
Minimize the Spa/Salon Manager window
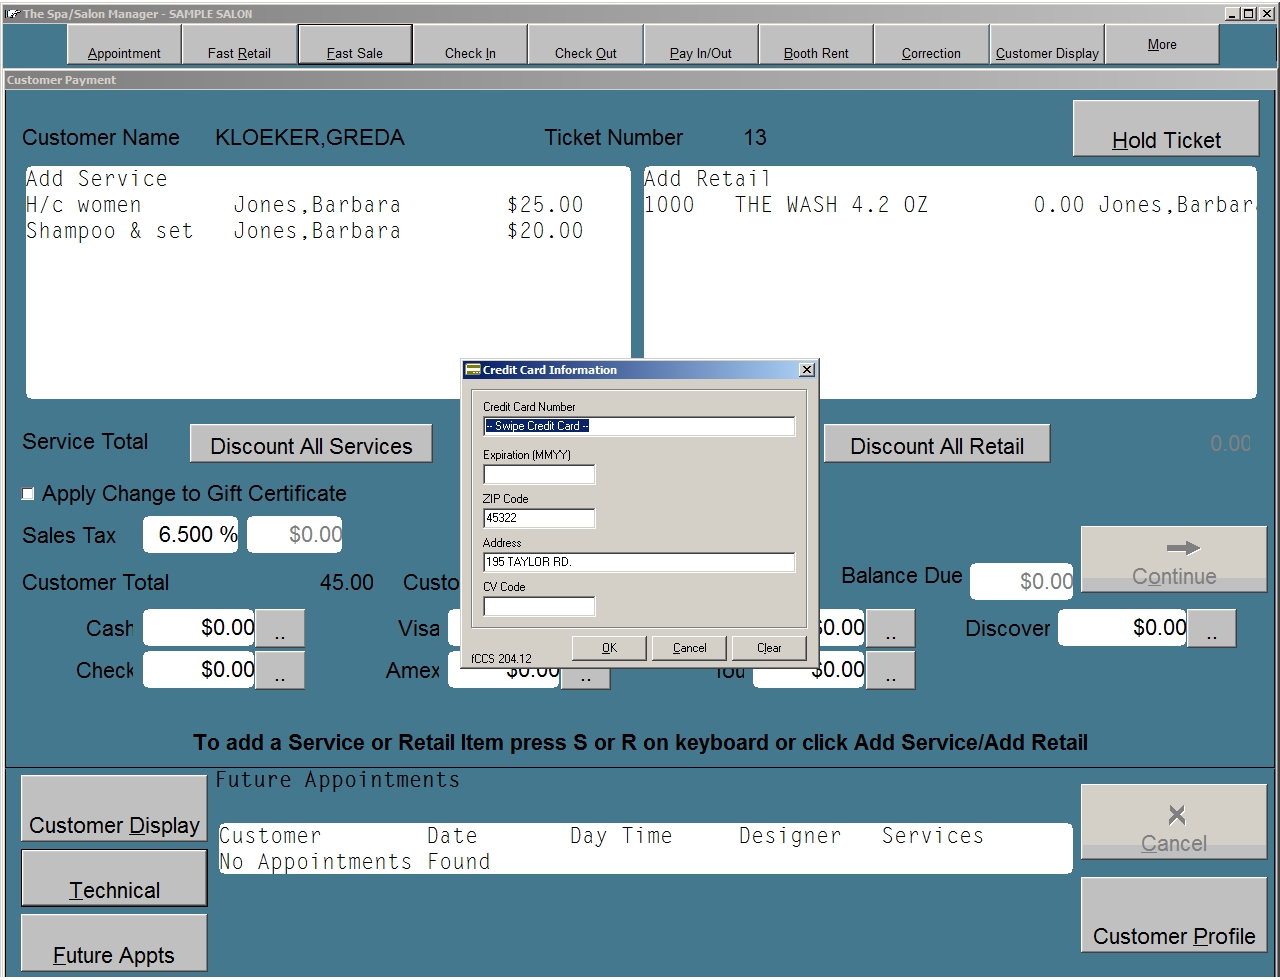coord(1232,13)
